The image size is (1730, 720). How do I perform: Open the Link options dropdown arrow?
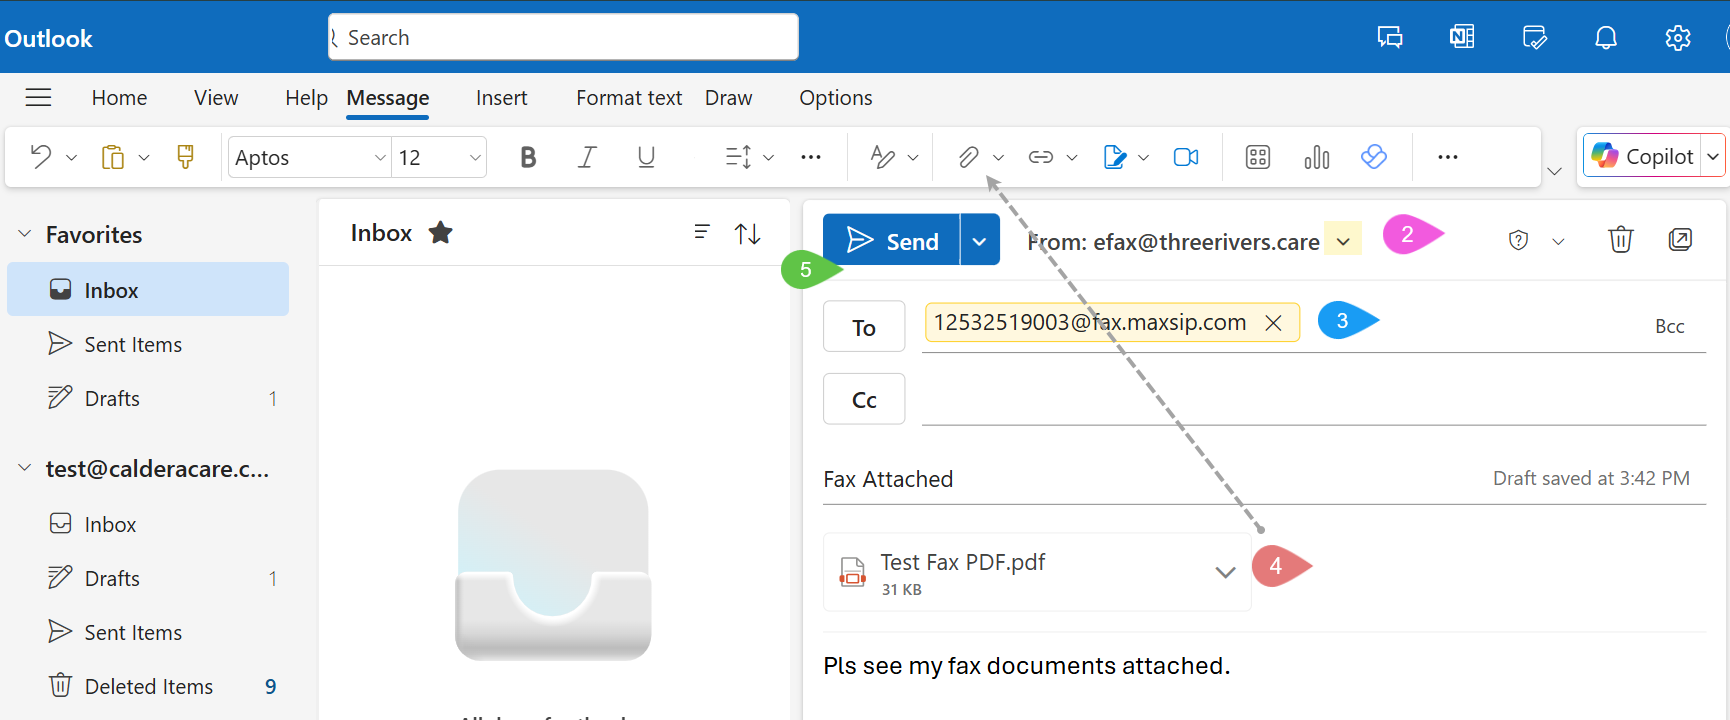1072,158
